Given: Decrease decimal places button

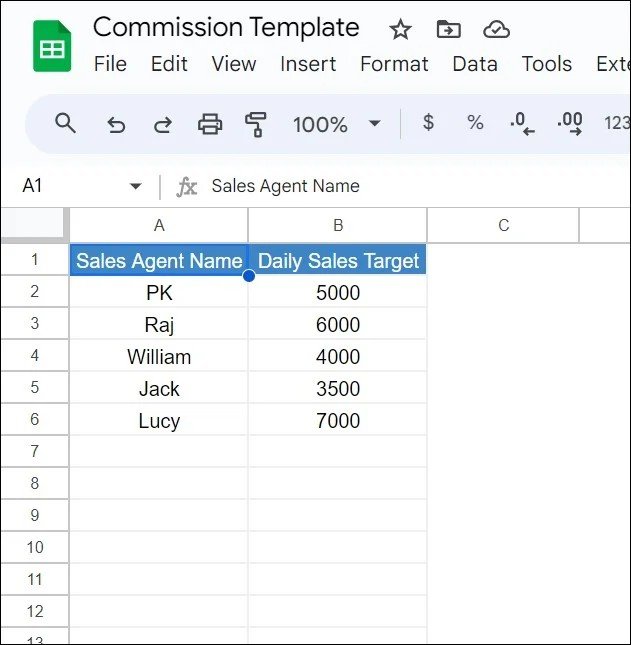Looking at the screenshot, I should point(522,124).
